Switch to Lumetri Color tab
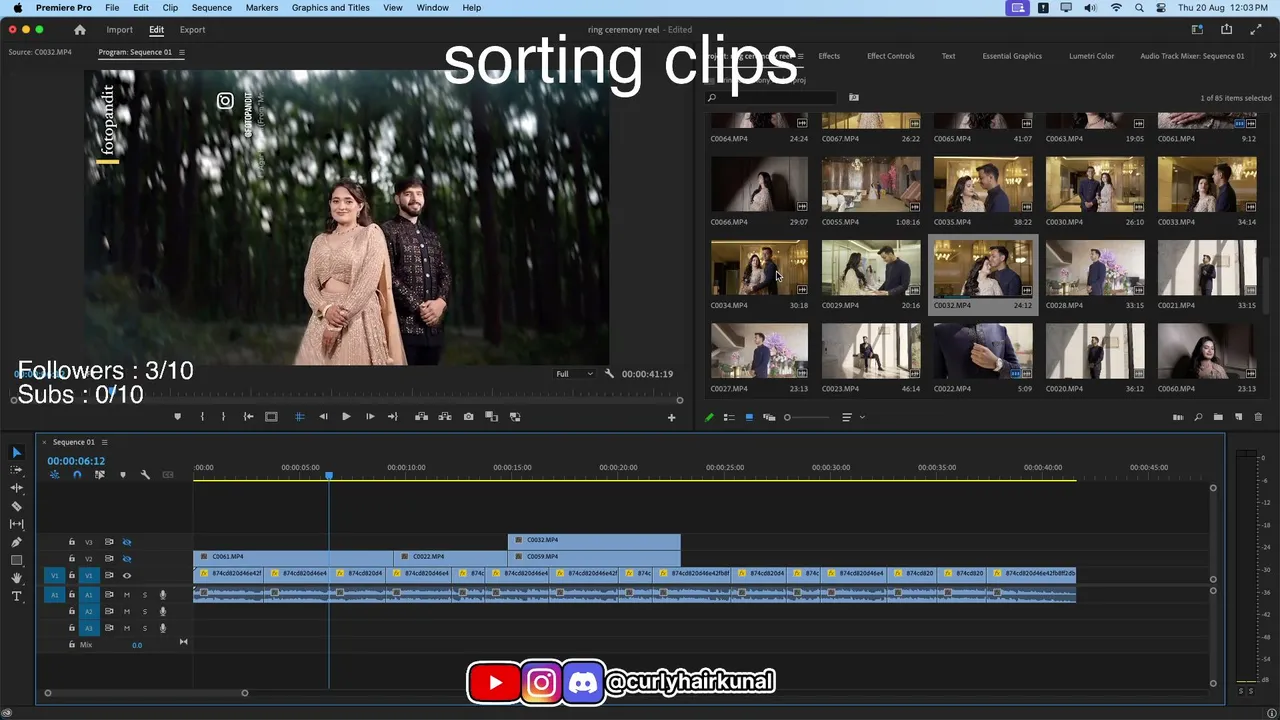The height and width of the screenshot is (720, 1280). (1091, 56)
